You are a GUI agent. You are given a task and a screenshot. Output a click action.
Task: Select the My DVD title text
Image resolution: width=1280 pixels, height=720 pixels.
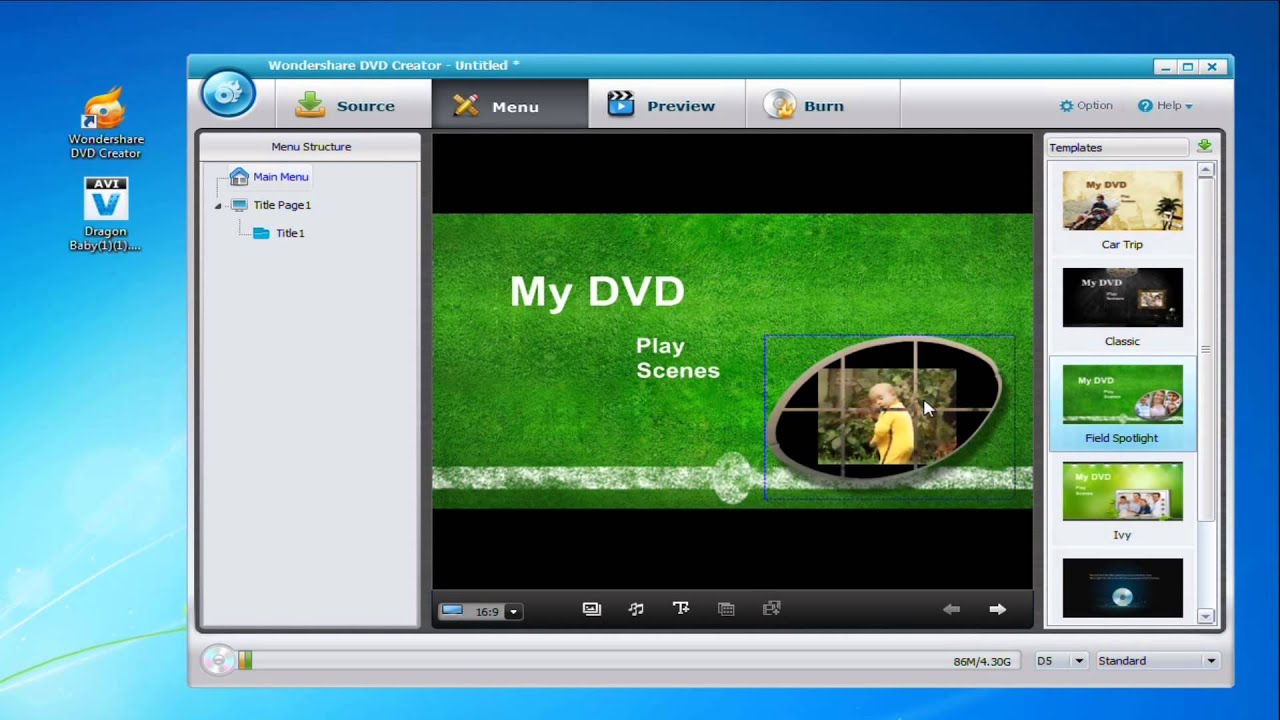[597, 291]
